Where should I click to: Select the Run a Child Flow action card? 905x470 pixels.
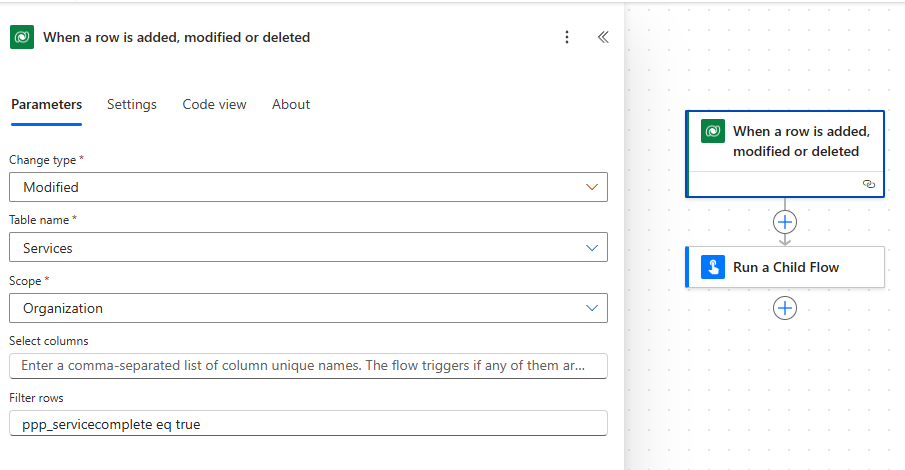coord(800,267)
